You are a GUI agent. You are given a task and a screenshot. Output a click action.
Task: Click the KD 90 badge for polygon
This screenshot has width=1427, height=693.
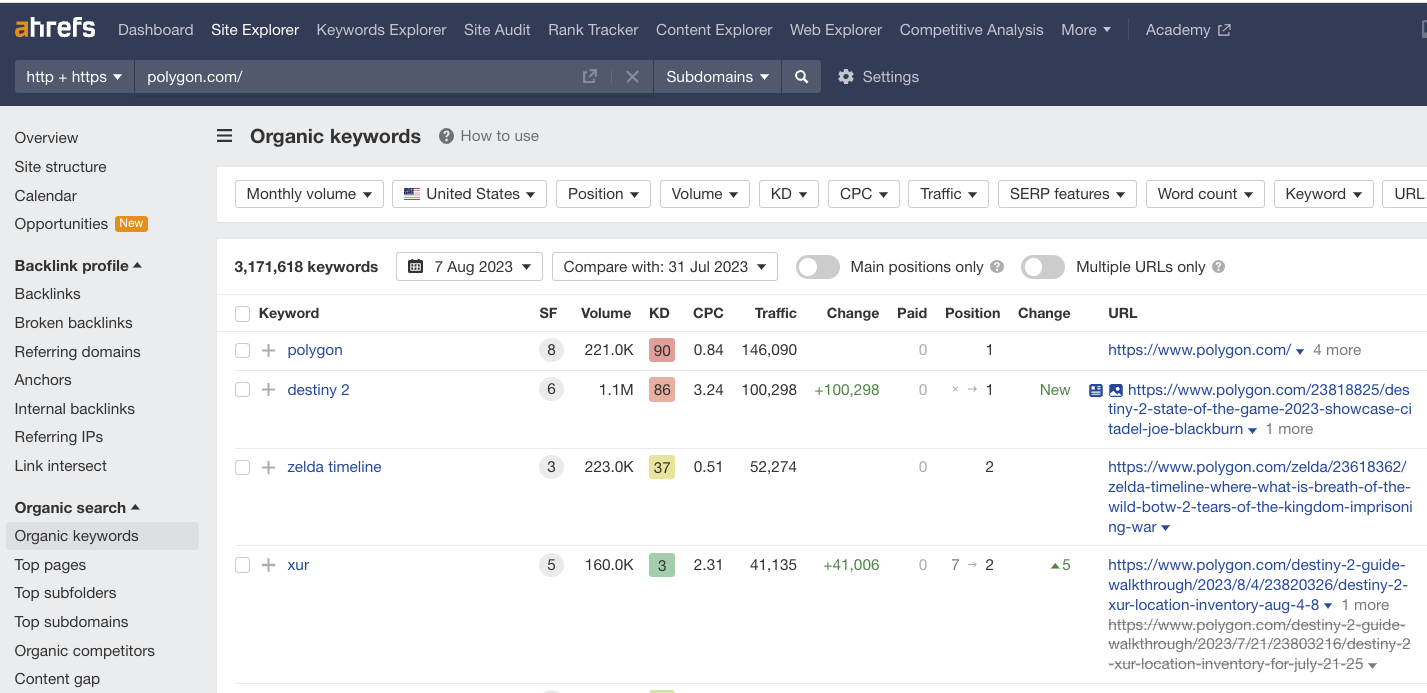[x=661, y=350]
